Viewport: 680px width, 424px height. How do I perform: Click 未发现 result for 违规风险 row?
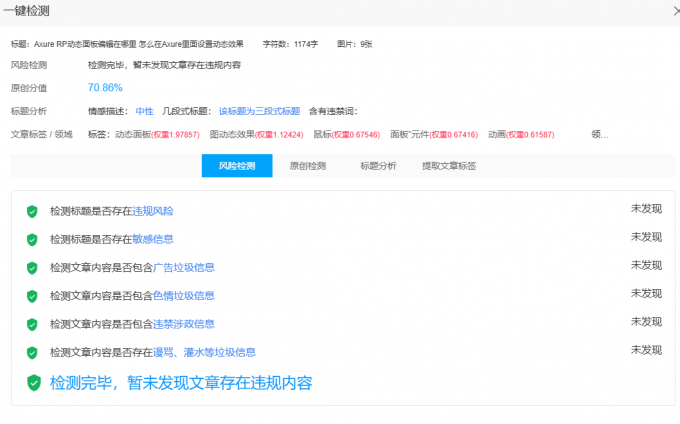(x=646, y=209)
